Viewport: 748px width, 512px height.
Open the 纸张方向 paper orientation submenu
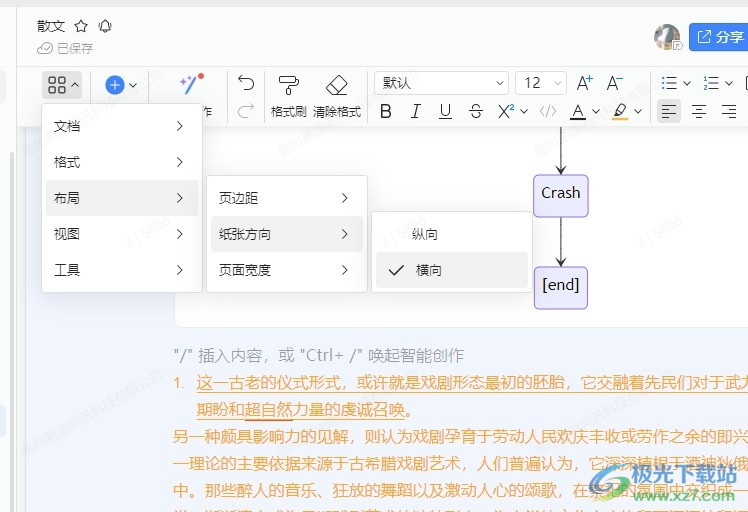pos(287,234)
